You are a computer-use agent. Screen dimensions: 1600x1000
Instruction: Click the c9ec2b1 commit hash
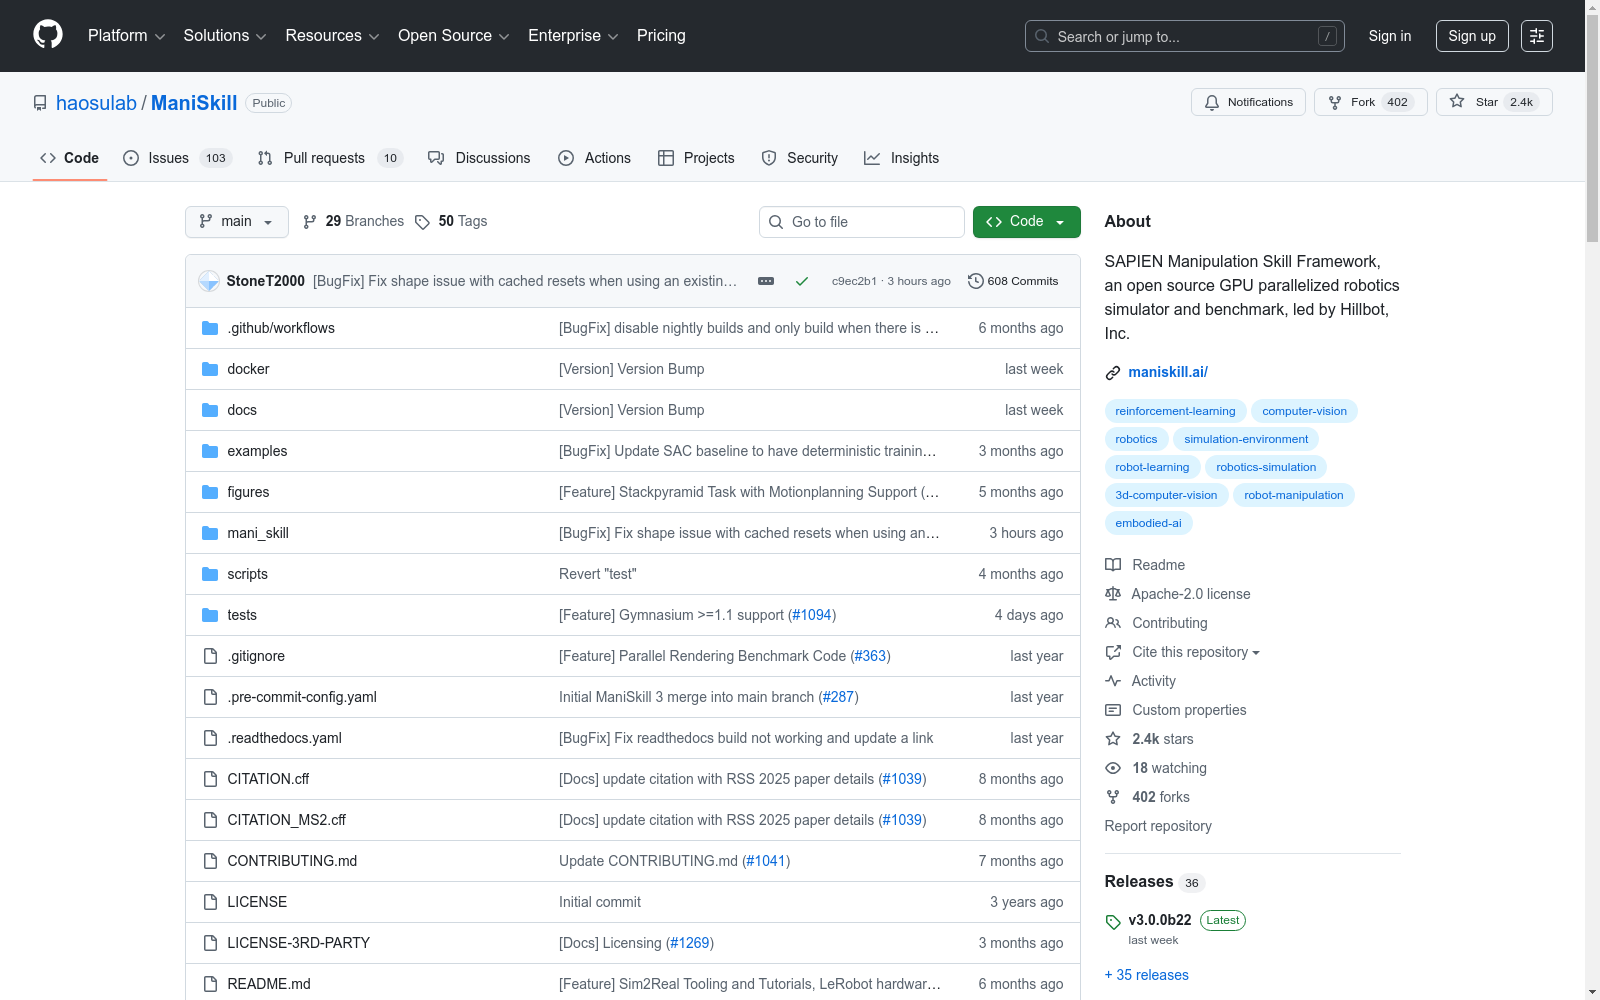click(854, 281)
